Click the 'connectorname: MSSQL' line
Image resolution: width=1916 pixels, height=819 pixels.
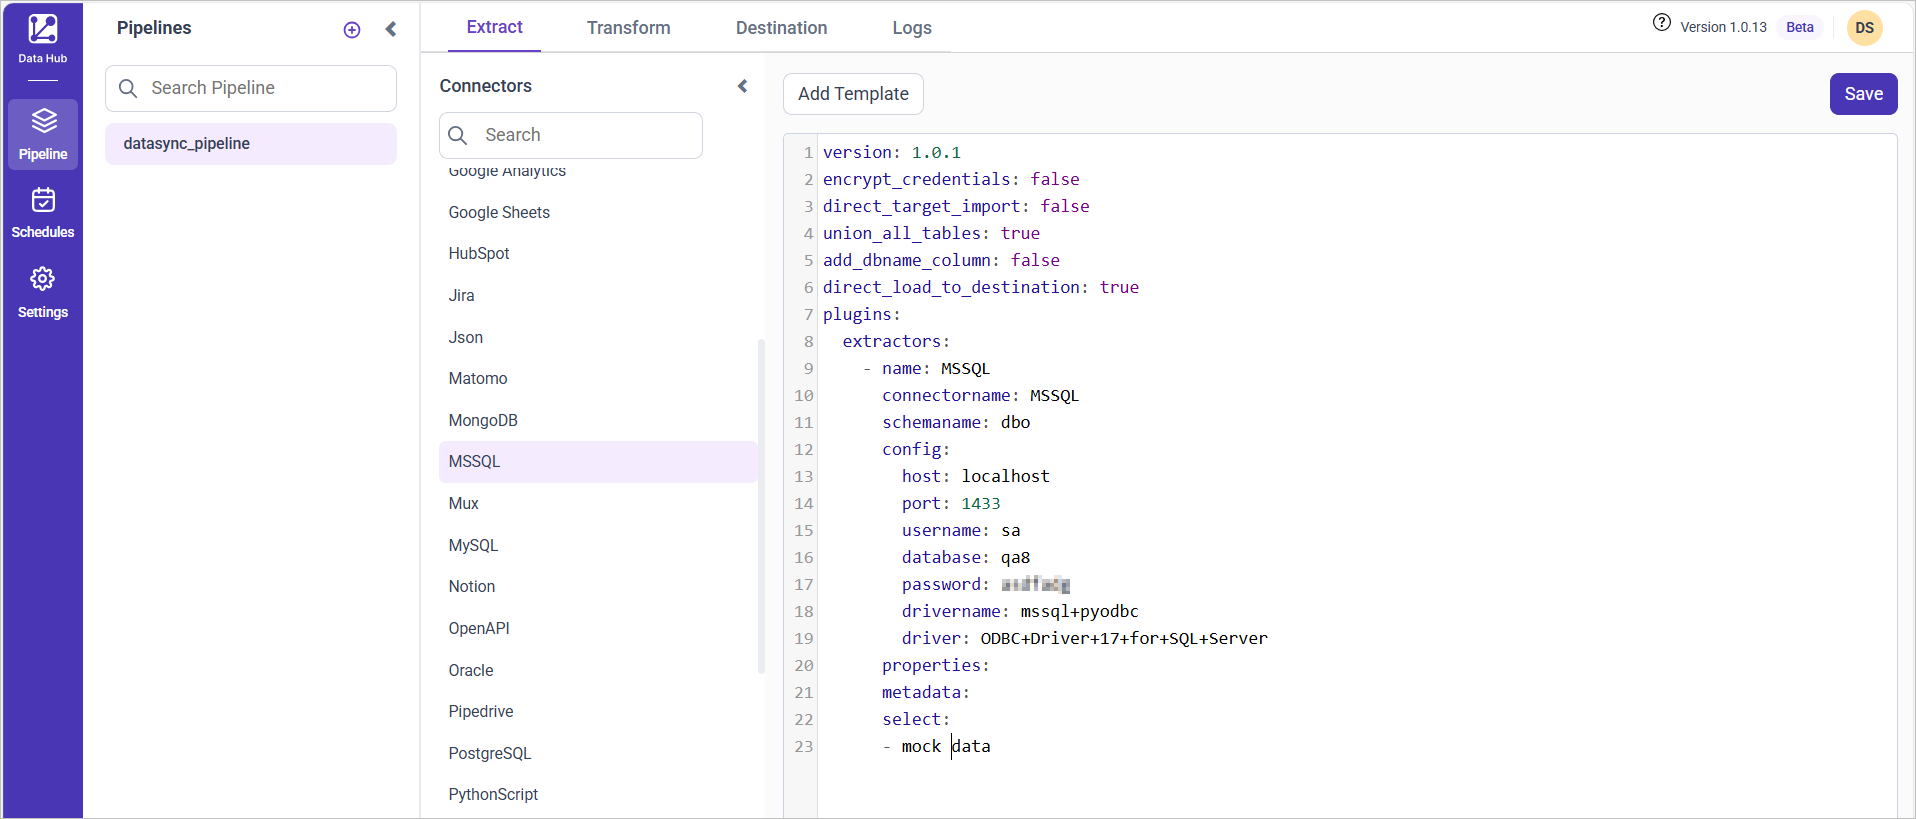980,396
